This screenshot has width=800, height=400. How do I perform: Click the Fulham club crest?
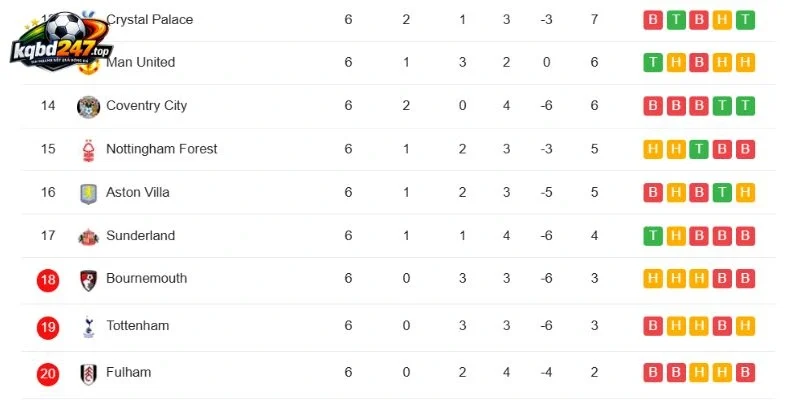click(x=88, y=374)
